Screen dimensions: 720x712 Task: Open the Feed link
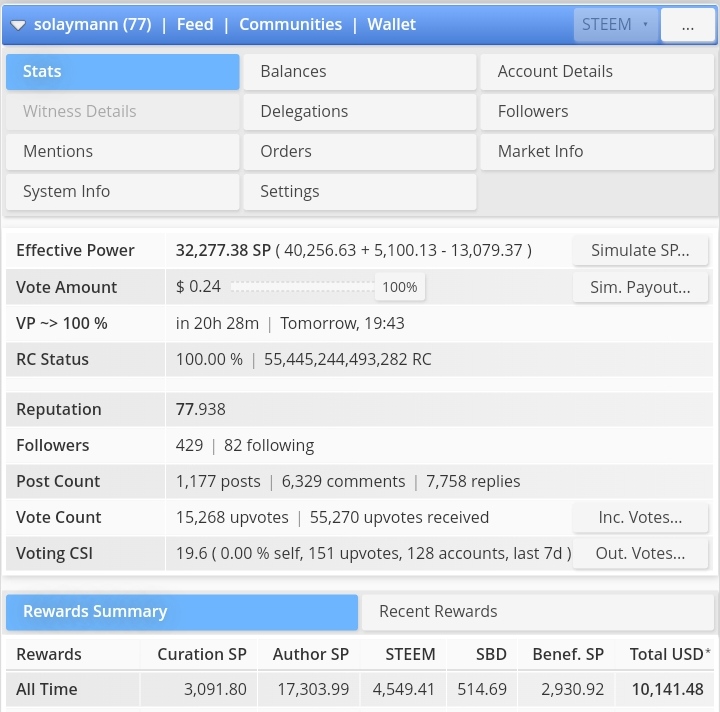[x=195, y=24]
